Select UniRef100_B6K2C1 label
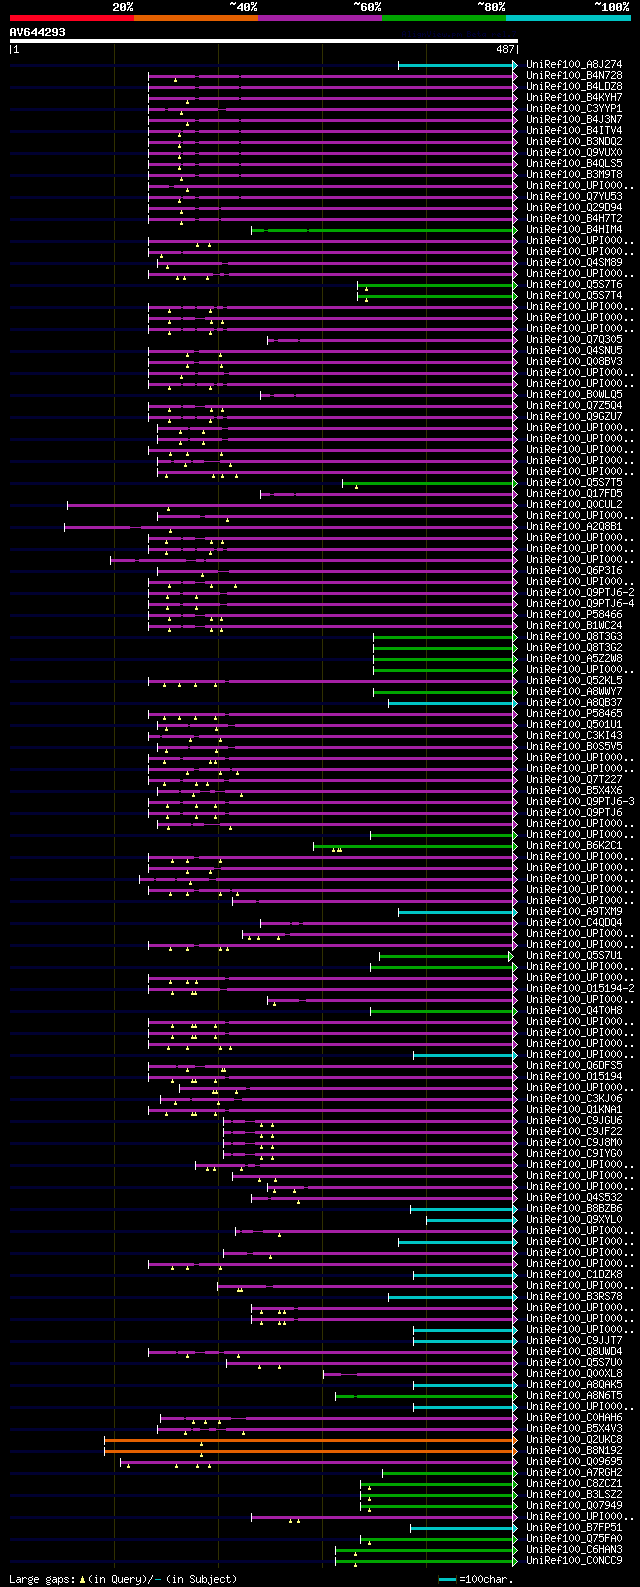Viewport: 640px width, 1587px height. click(x=574, y=846)
